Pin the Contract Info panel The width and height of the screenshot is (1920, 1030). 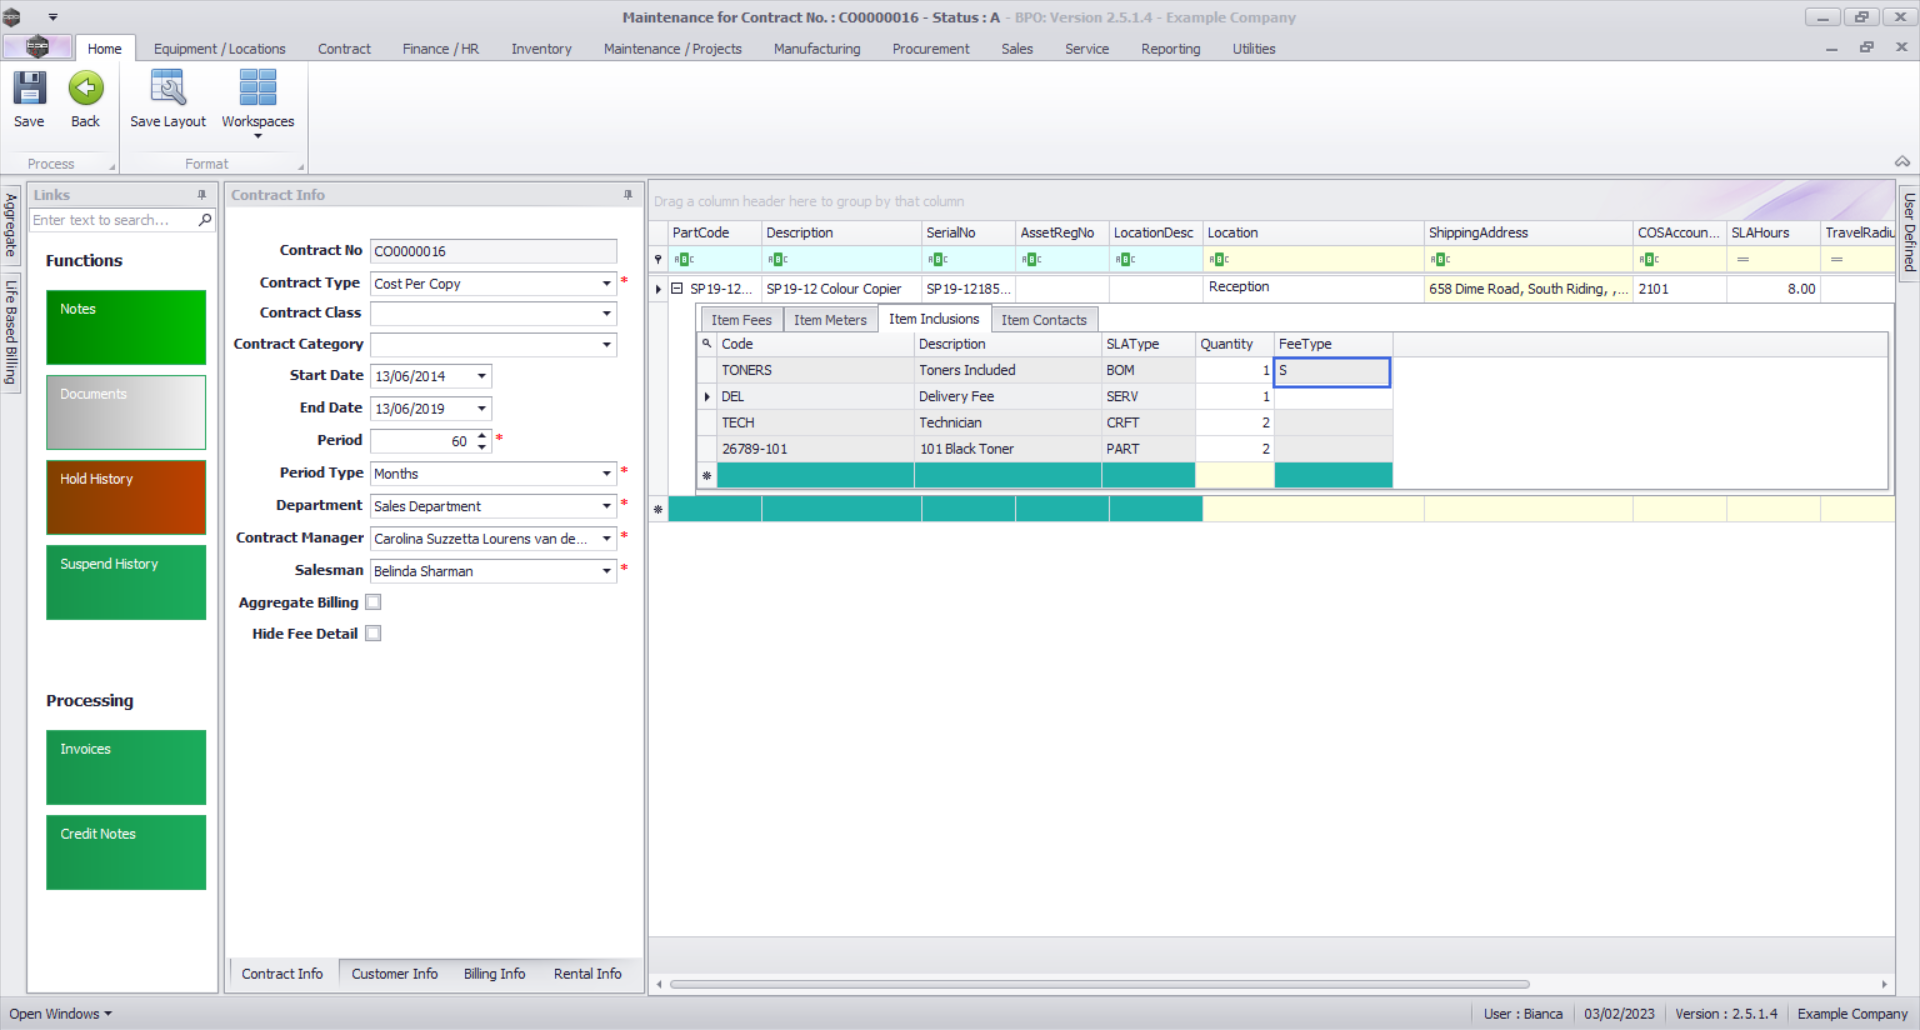628,195
